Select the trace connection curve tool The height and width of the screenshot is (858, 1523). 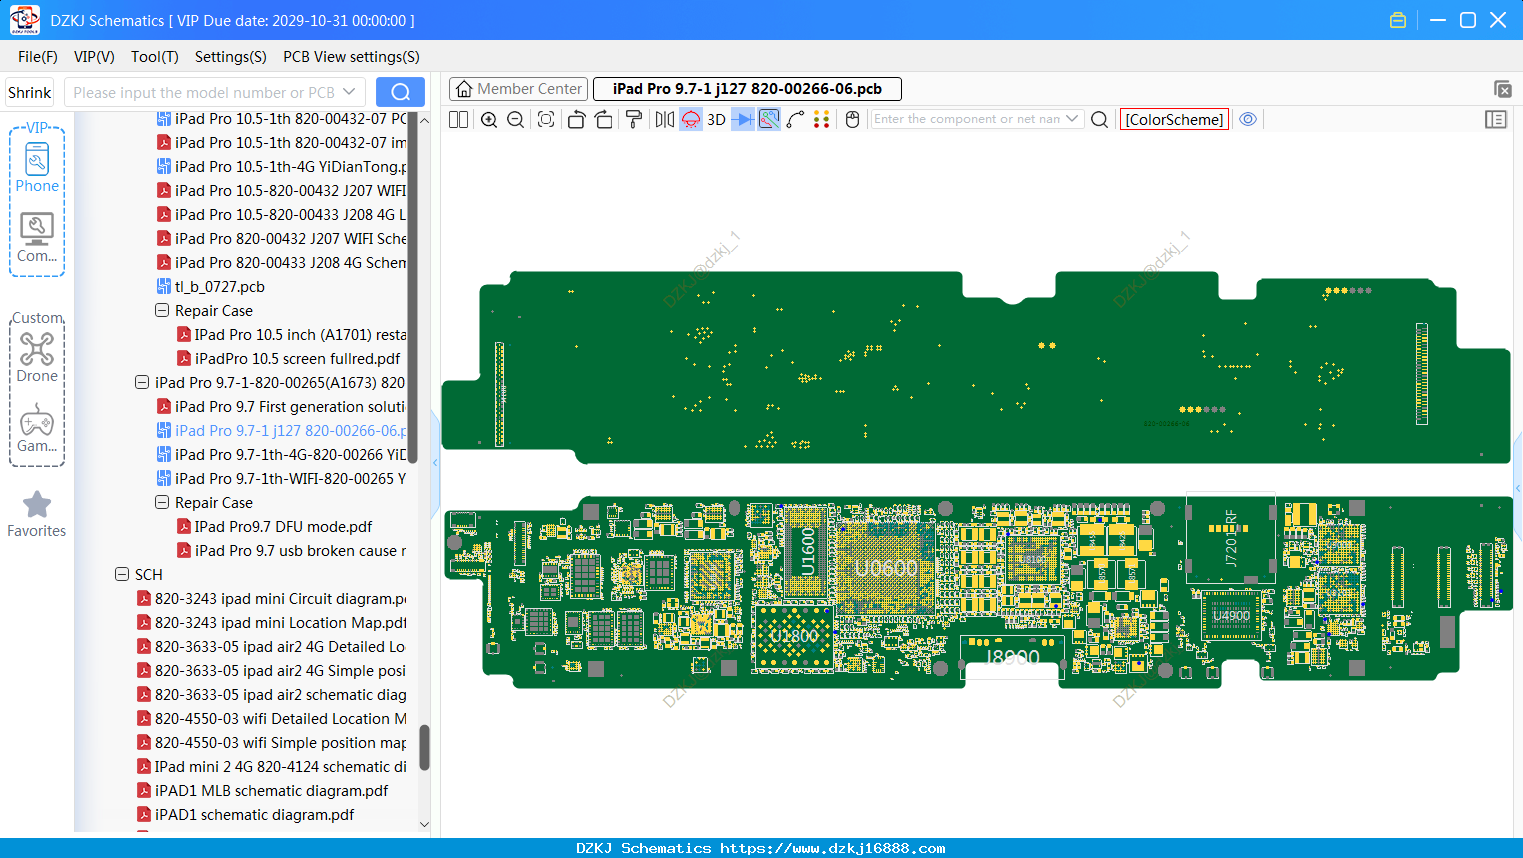pos(796,119)
